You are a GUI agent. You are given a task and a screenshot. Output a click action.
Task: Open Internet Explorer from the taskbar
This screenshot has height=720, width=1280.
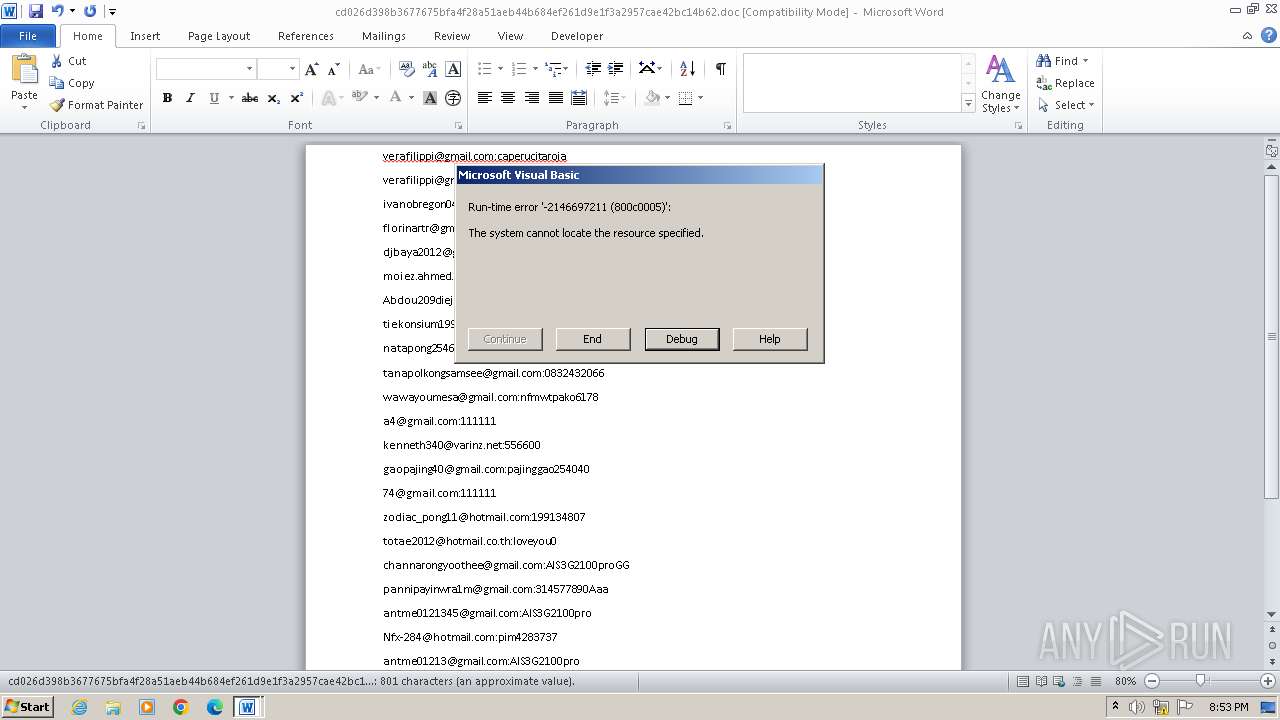[79, 707]
